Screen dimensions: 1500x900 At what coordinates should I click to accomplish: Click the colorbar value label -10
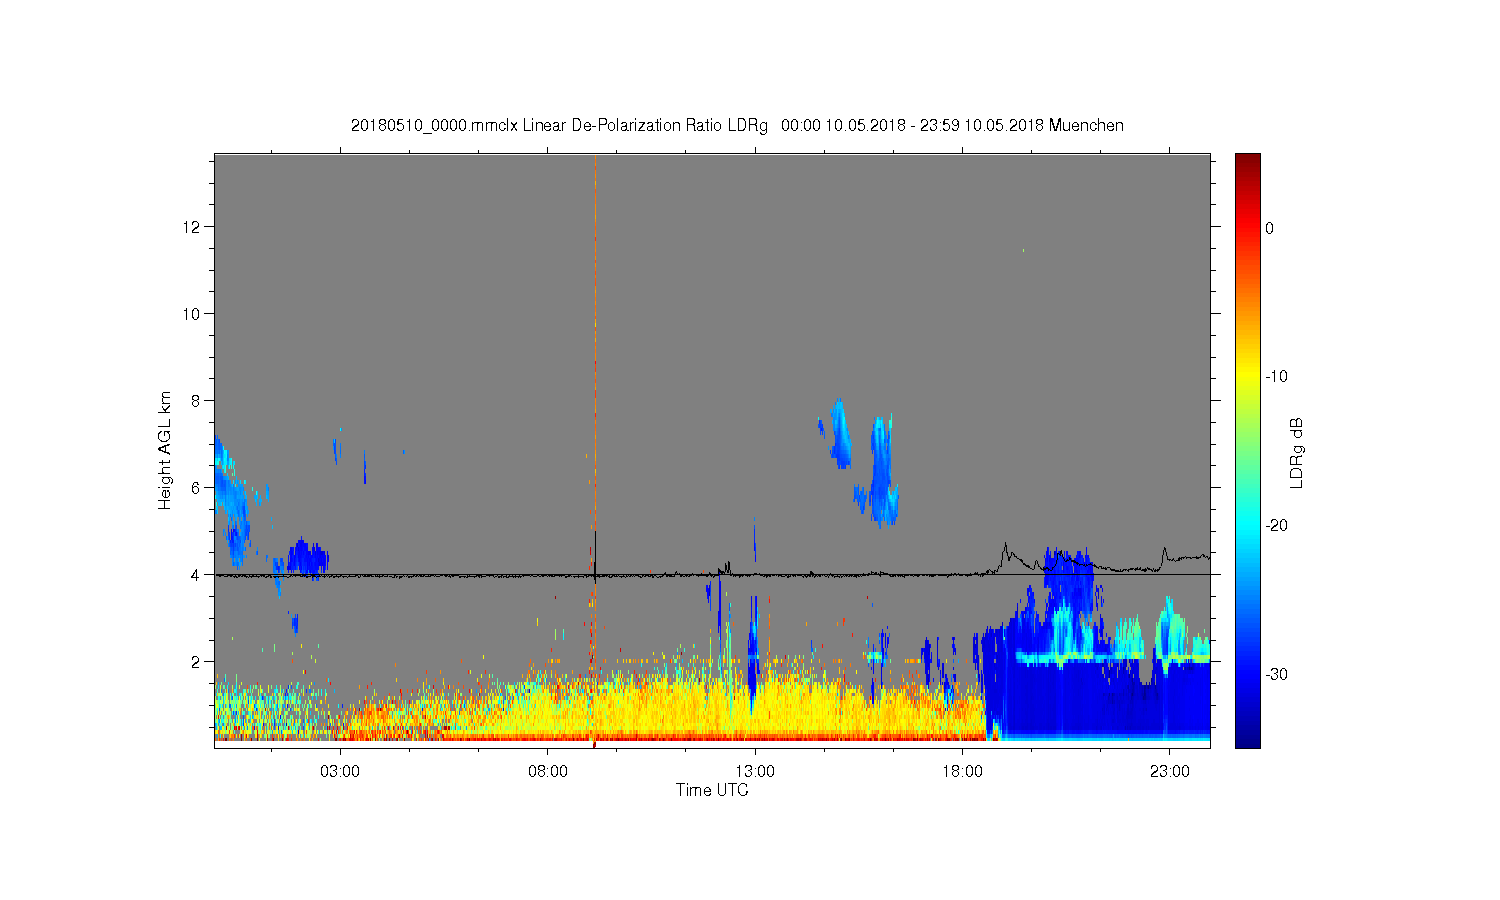[1276, 377]
